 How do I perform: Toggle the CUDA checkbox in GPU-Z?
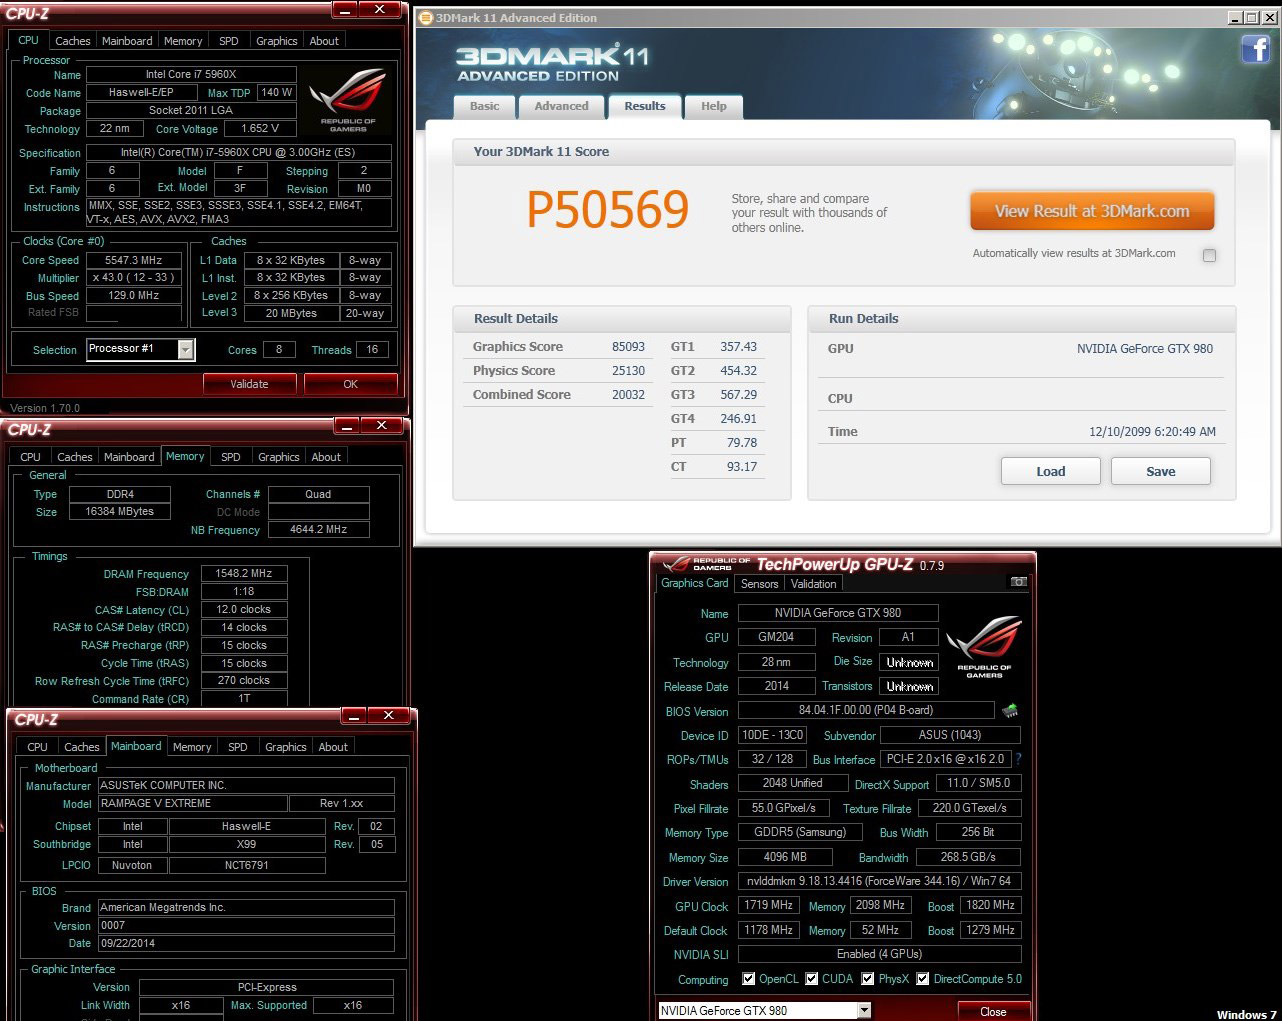[x=812, y=979]
